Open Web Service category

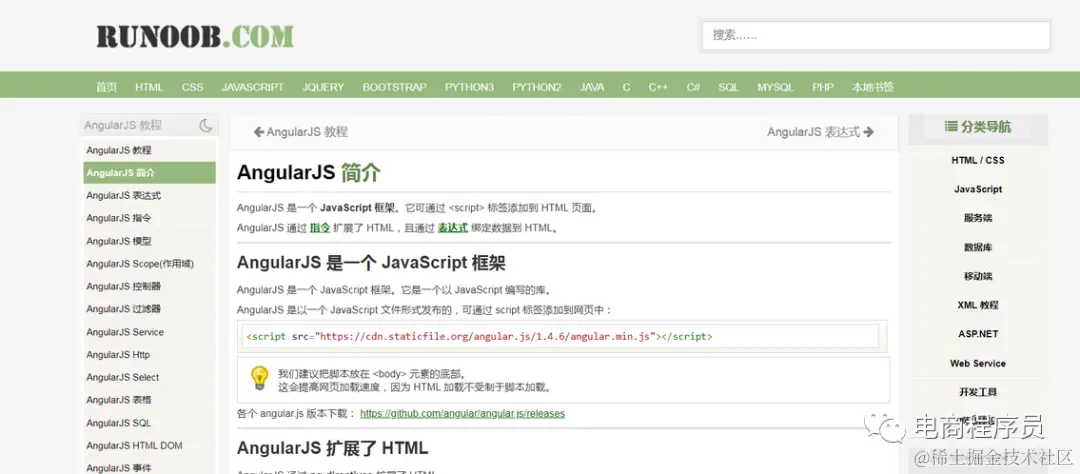pyautogui.click(x=978, y=363)
